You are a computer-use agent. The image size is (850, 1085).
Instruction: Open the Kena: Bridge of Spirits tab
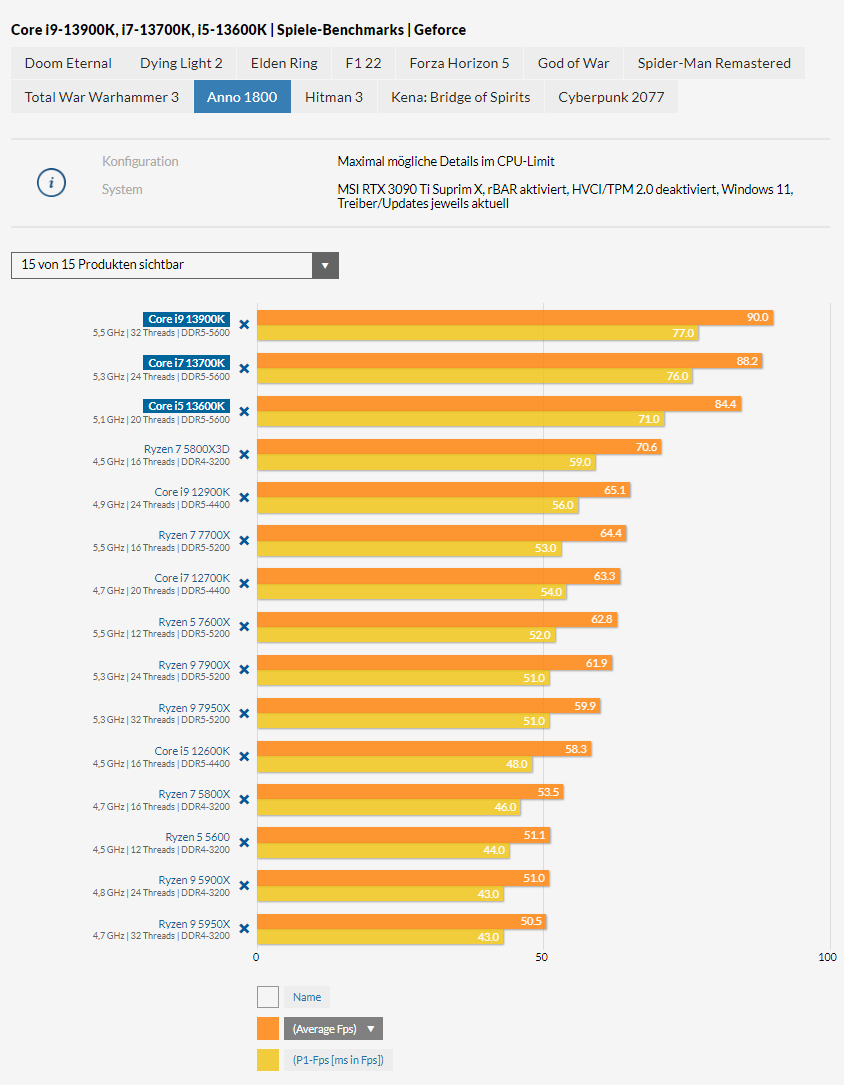(460, 97)
